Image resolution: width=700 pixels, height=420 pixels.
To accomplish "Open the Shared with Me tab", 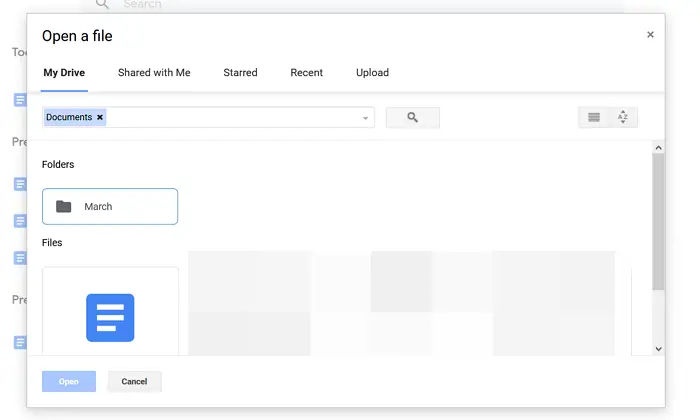I will (154, 73).
